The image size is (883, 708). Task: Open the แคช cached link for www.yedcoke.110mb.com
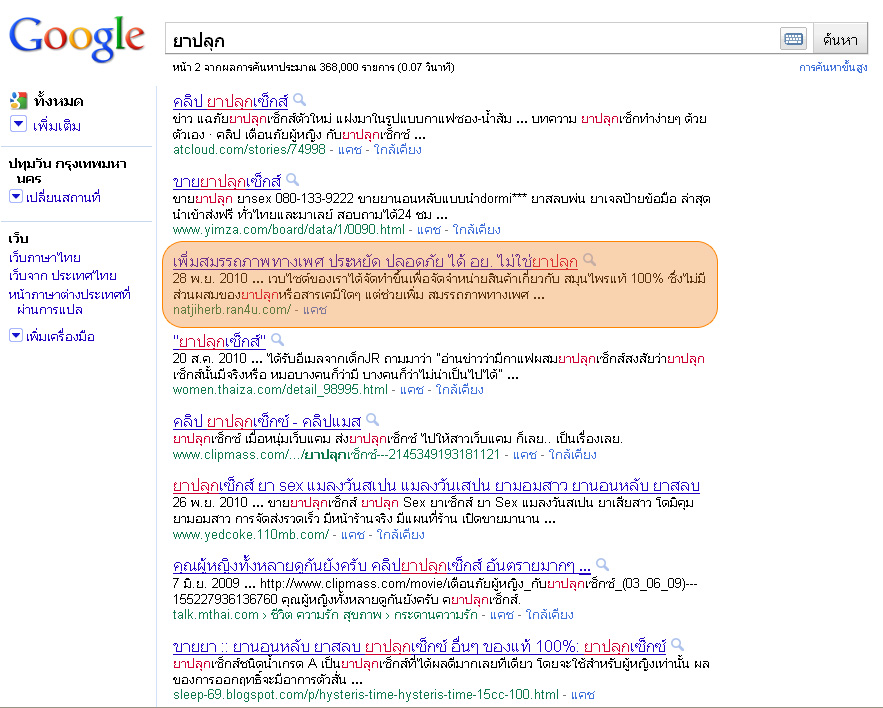[x=353, y=534]
